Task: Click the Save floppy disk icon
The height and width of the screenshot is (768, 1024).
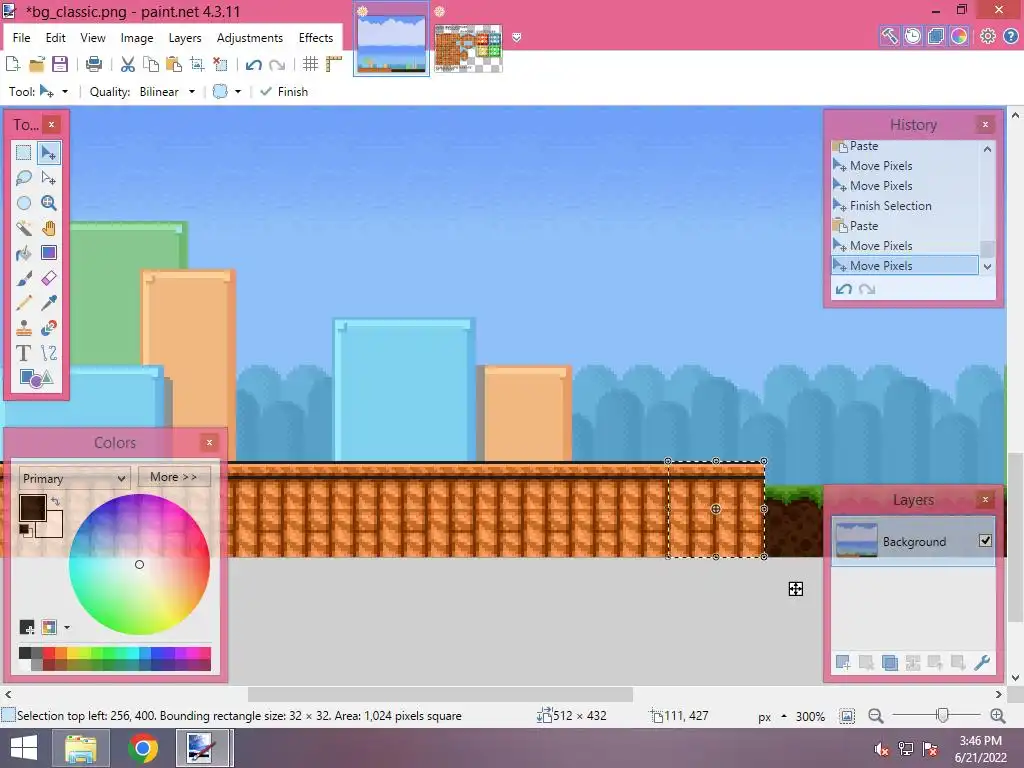Action: [60, 64]
